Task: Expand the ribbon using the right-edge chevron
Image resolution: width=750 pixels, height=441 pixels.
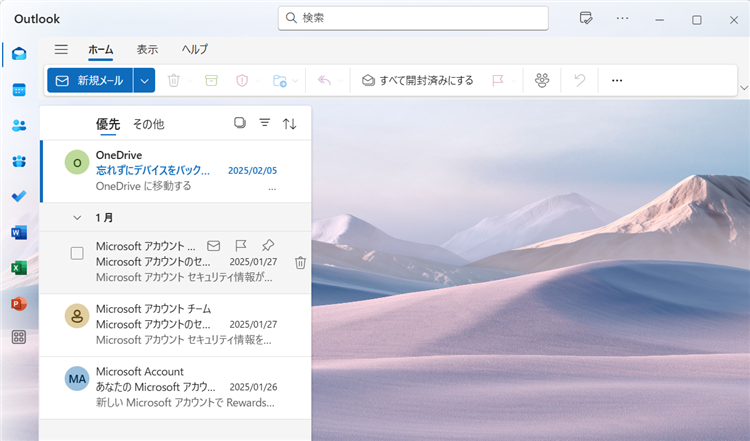Action: pyautogui.click(x=742, y=87)
